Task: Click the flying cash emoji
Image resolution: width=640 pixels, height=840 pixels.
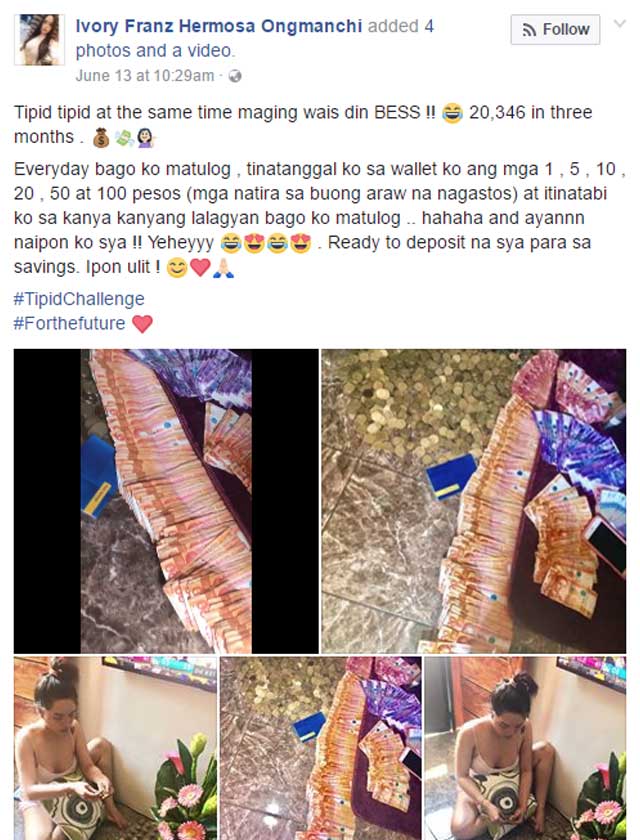Action: pos(124,138)
